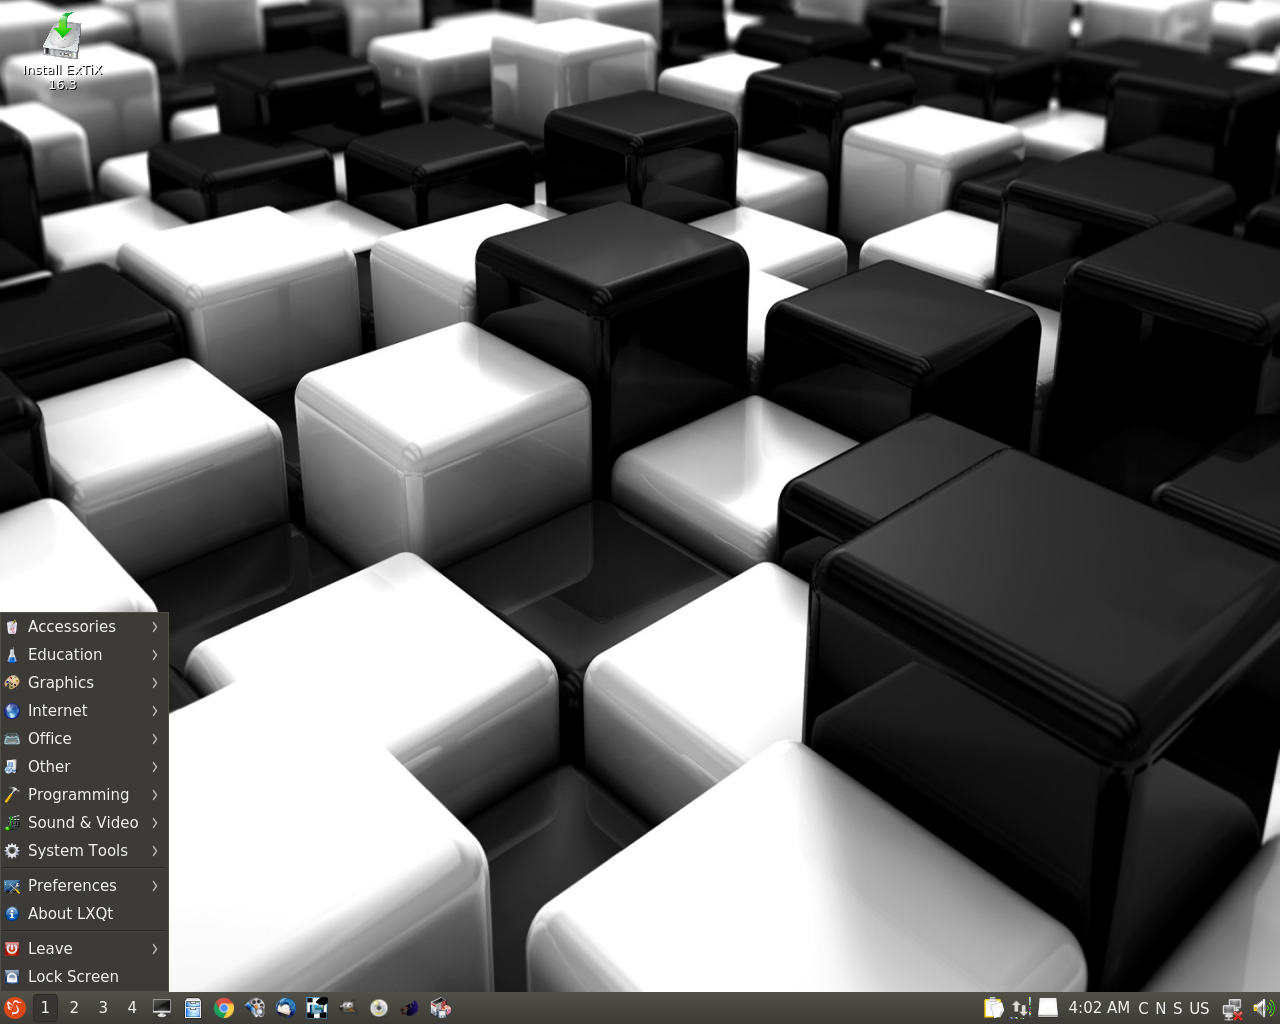Open the black-and-white checkered app icon
Image resolution: width=1280 pixels, height=1024 pixels.
(317, 1008)
